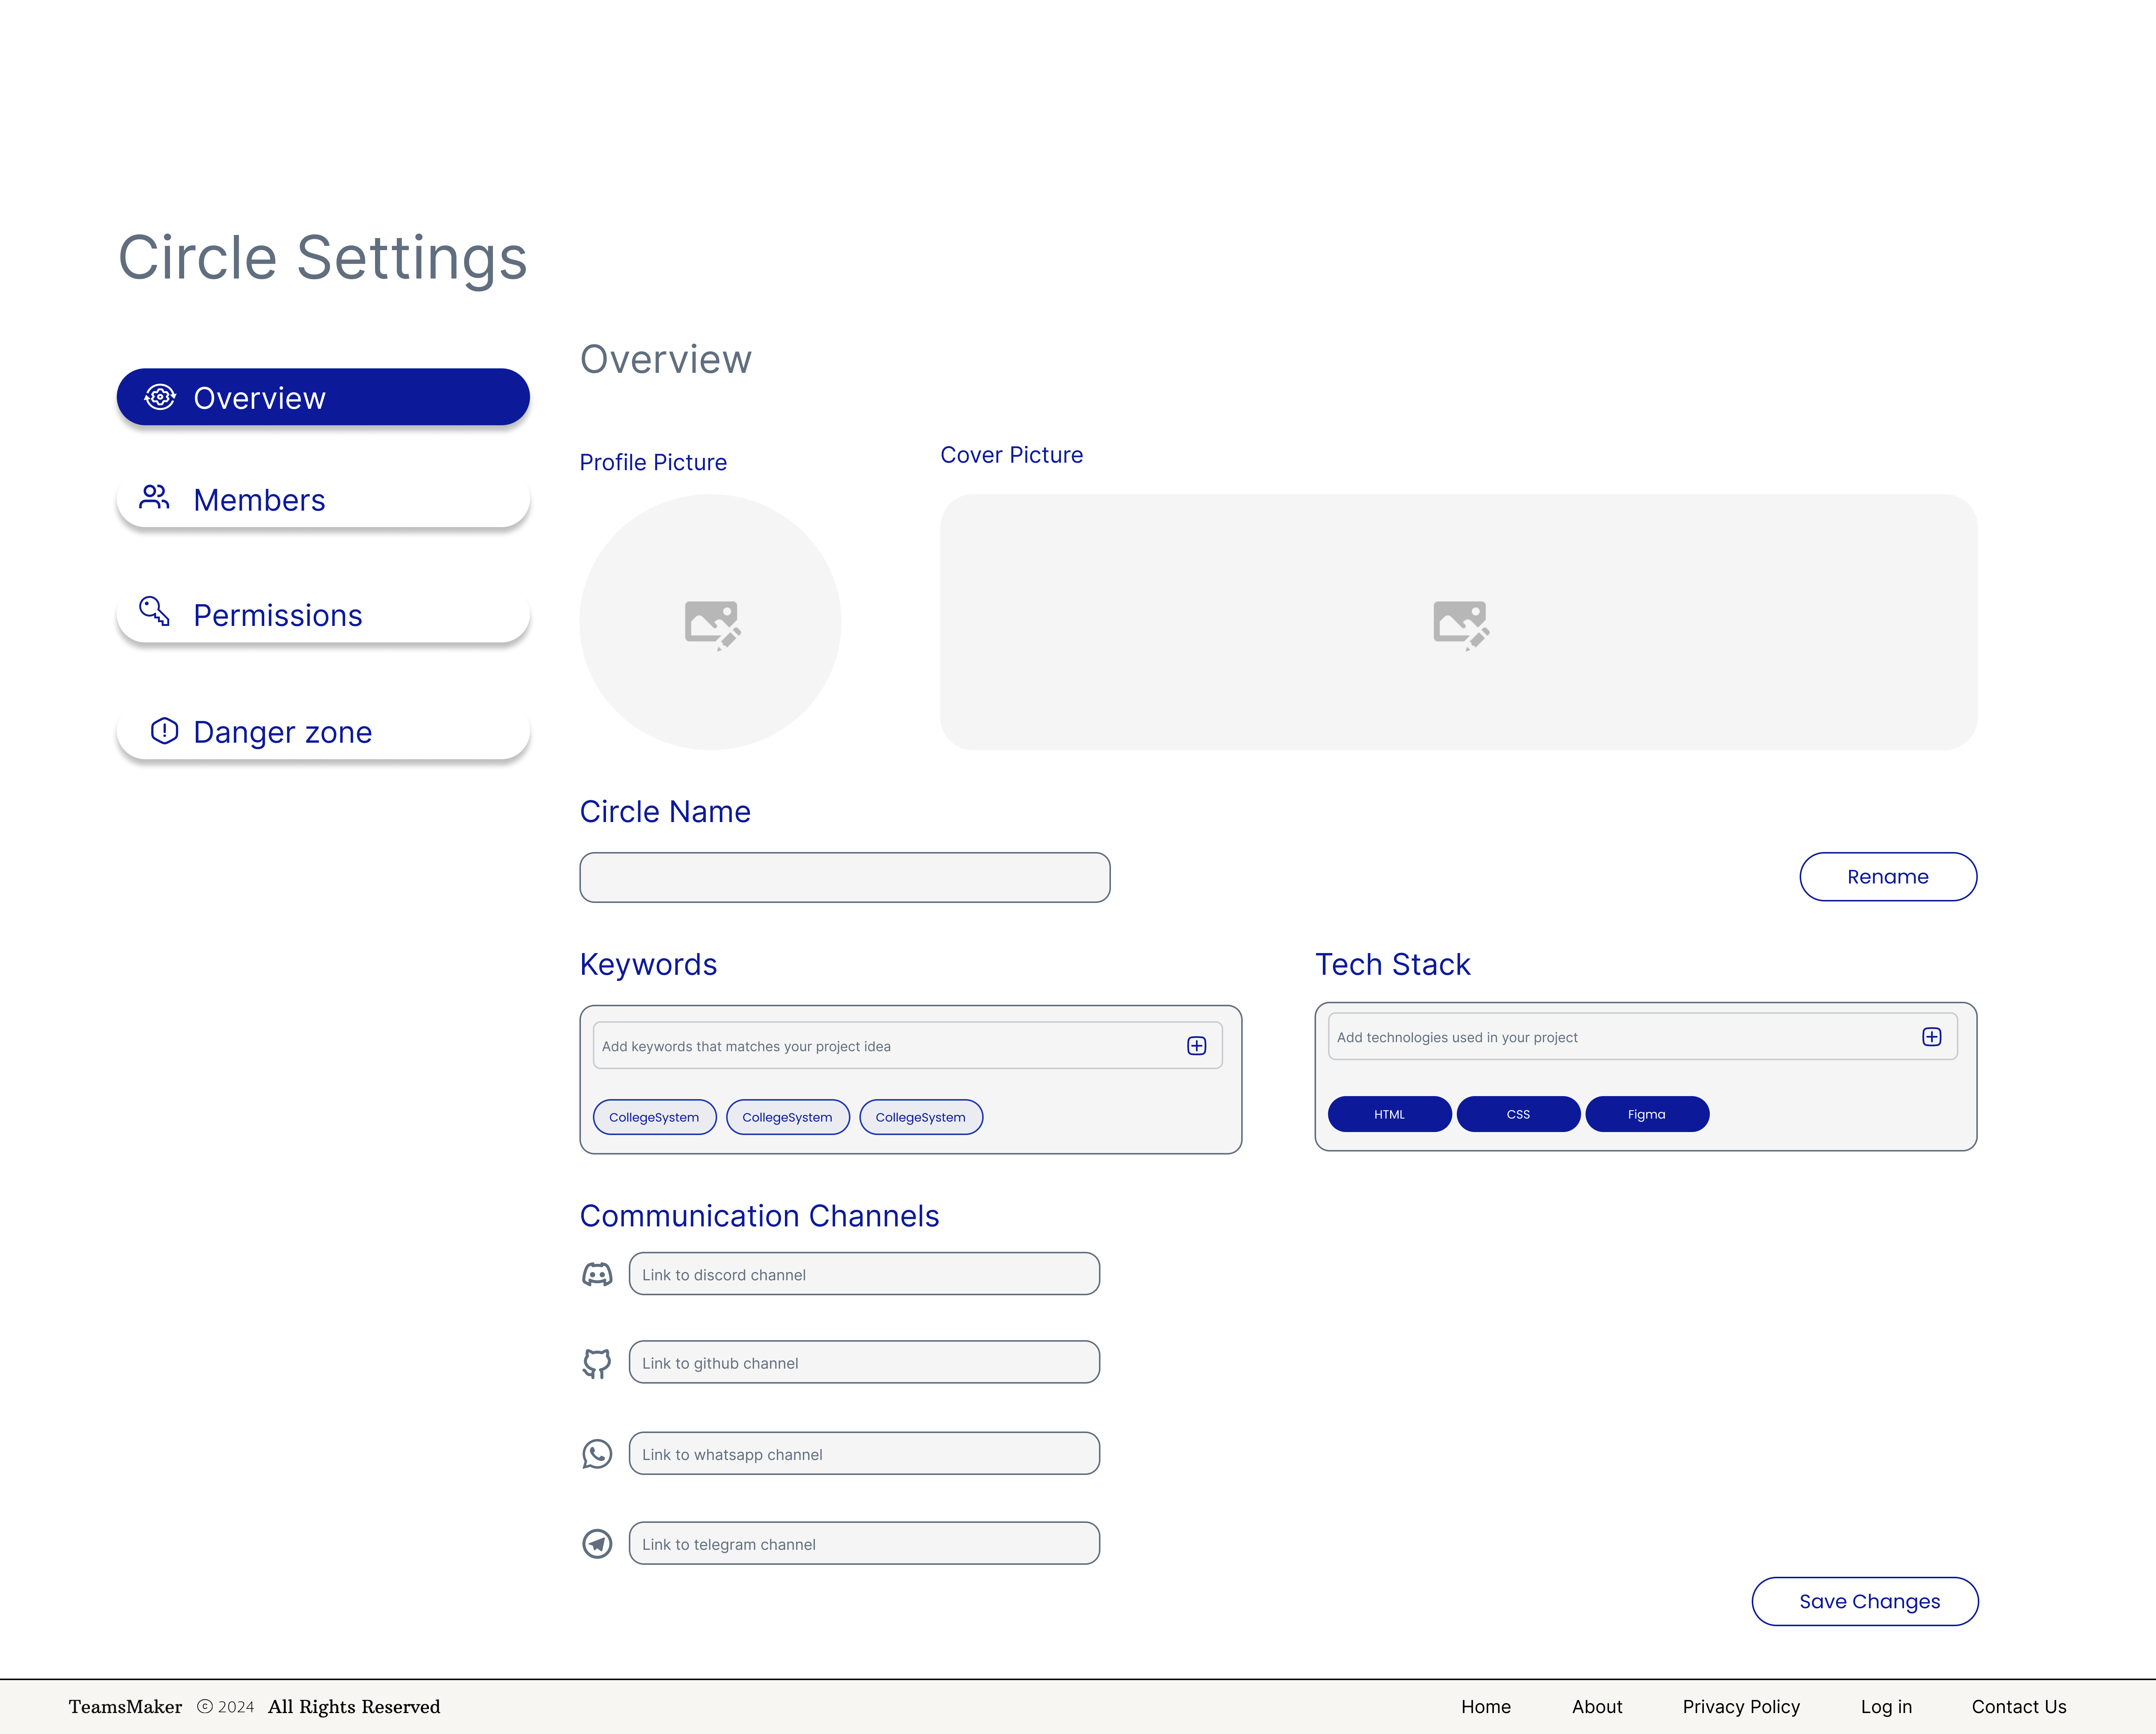Open the Danger zone section

point(323,732)
